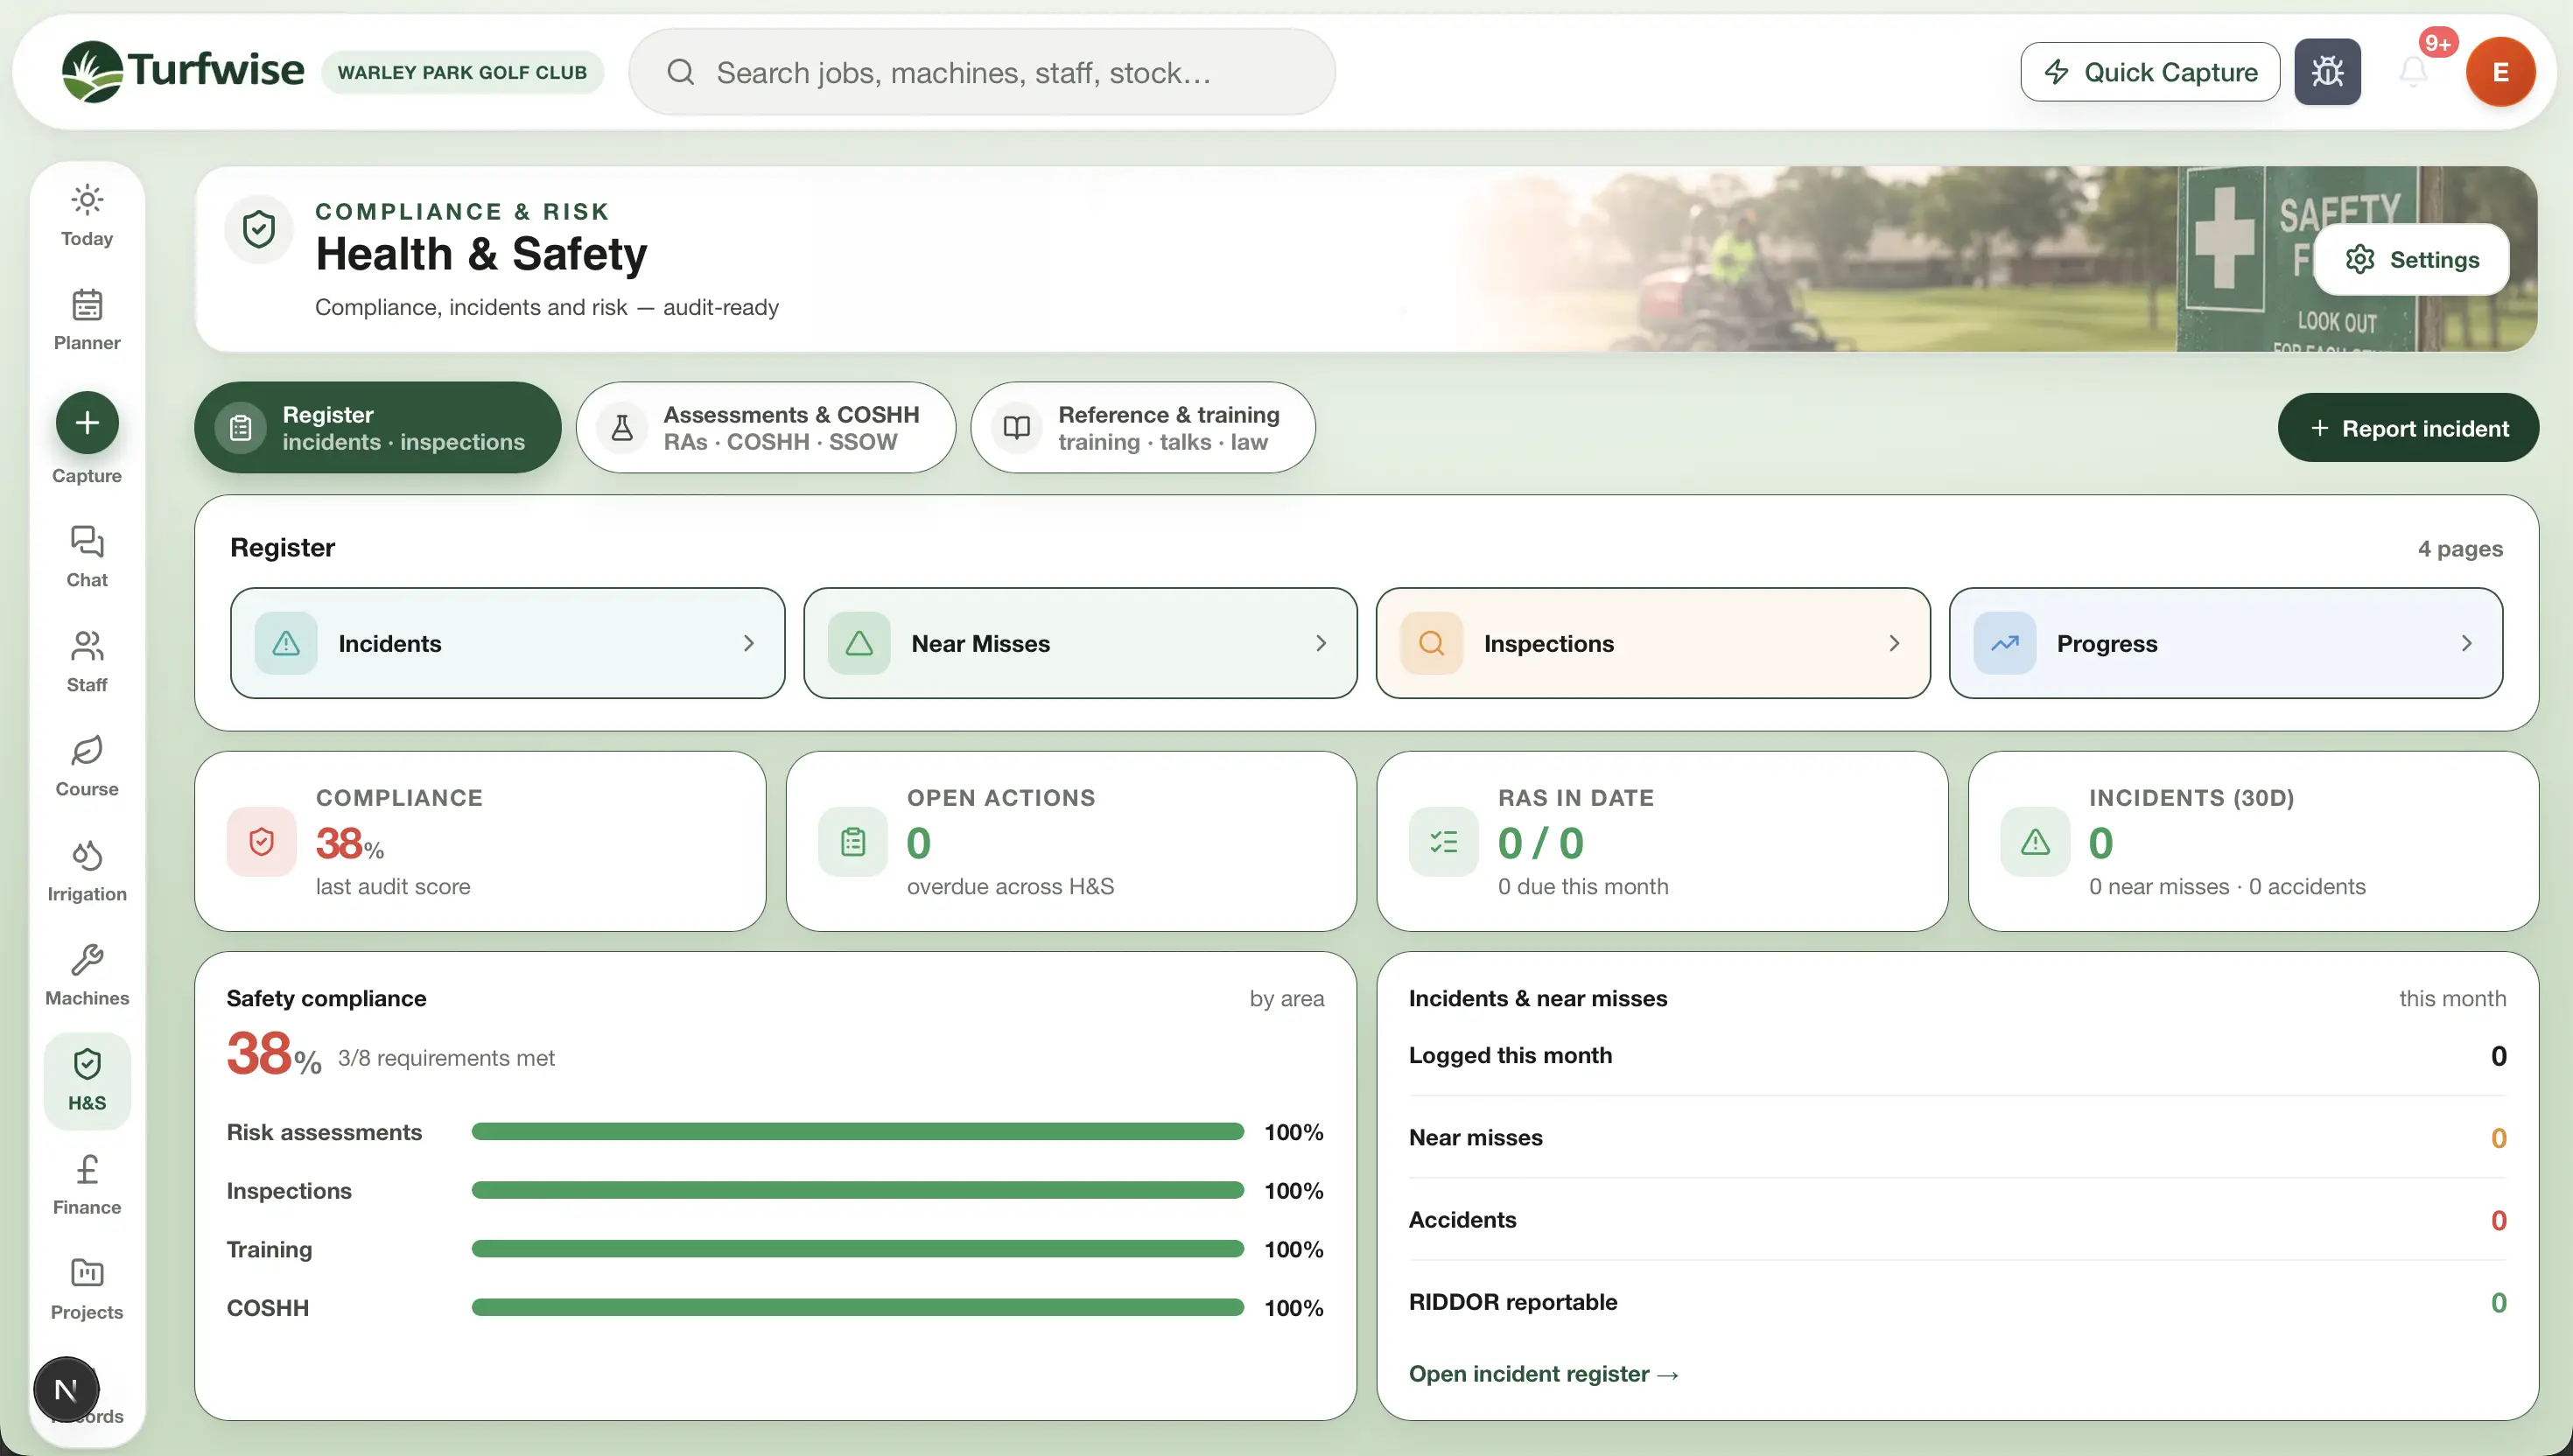Click the 'RIDDOR reportable' row

coord(1957,1302)
